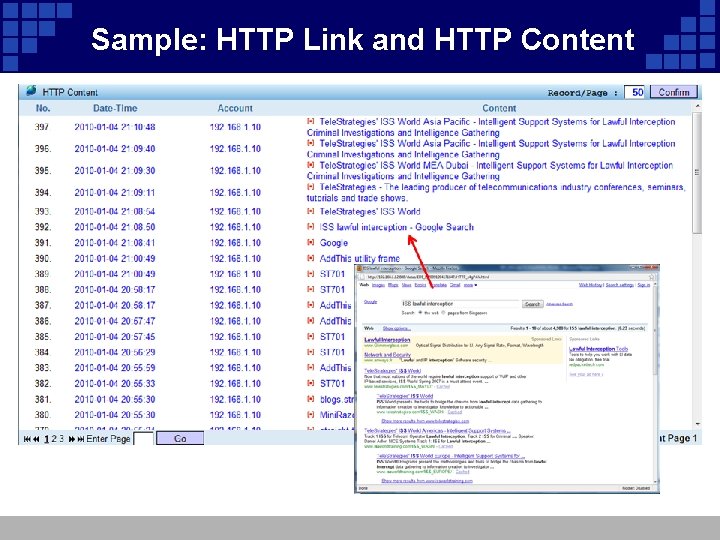Click the Date-Time column header
This screenshot has width=720, height=540.
coord(115,108)
